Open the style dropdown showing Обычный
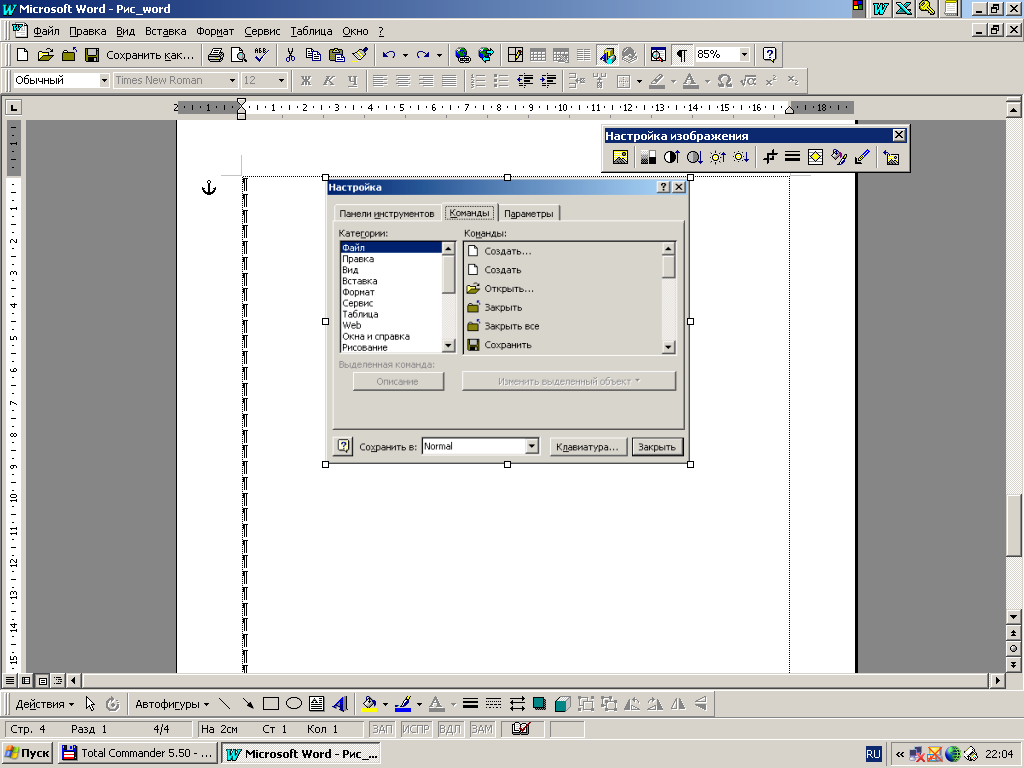The image size is (1024, 768). tap(104, 80)
